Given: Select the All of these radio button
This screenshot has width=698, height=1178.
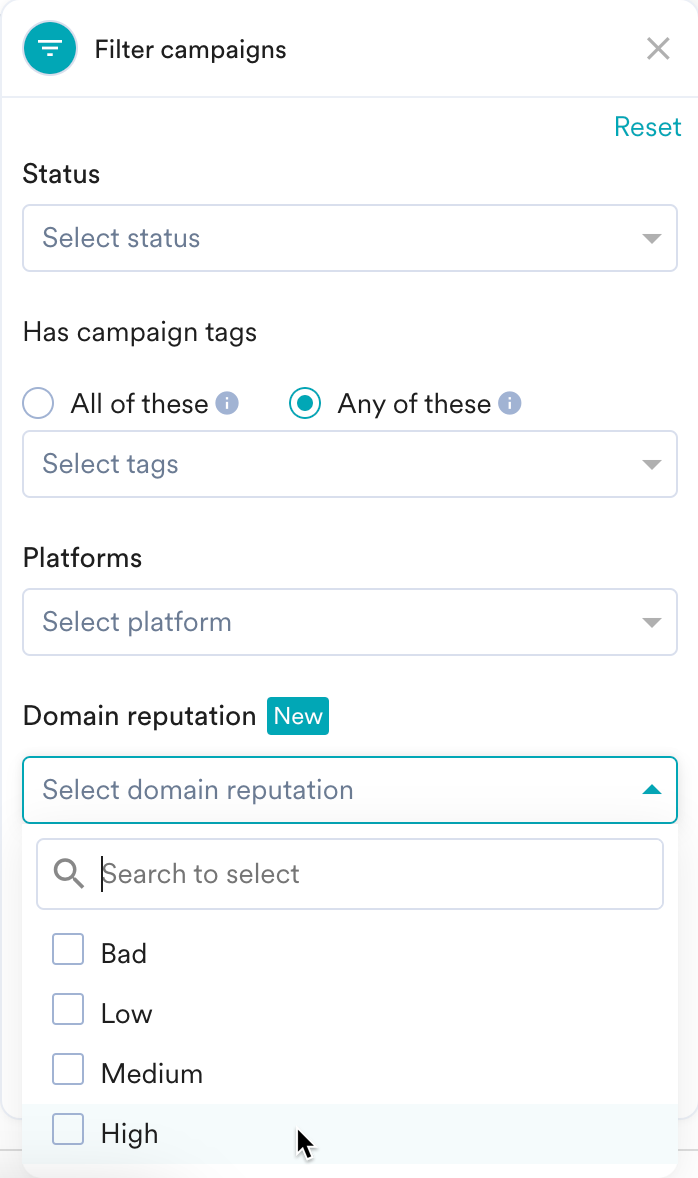Looking at the screenshot, I should pos(38,404).
